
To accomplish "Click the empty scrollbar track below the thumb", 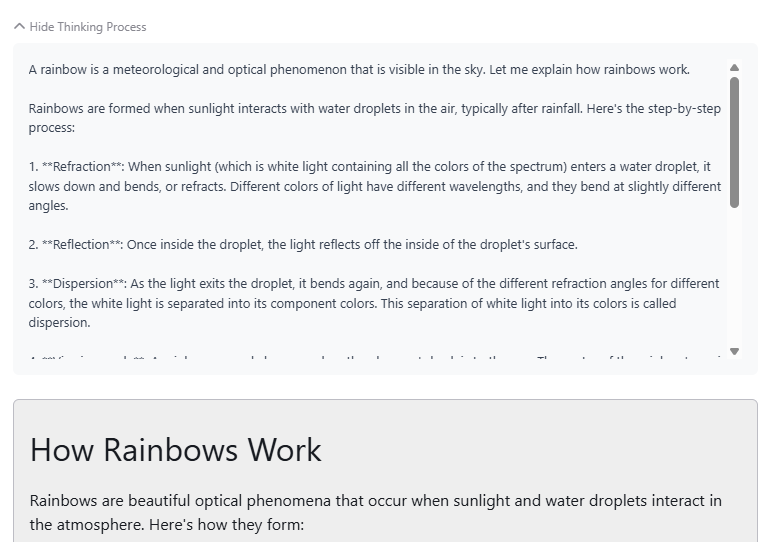I will 735,280.
